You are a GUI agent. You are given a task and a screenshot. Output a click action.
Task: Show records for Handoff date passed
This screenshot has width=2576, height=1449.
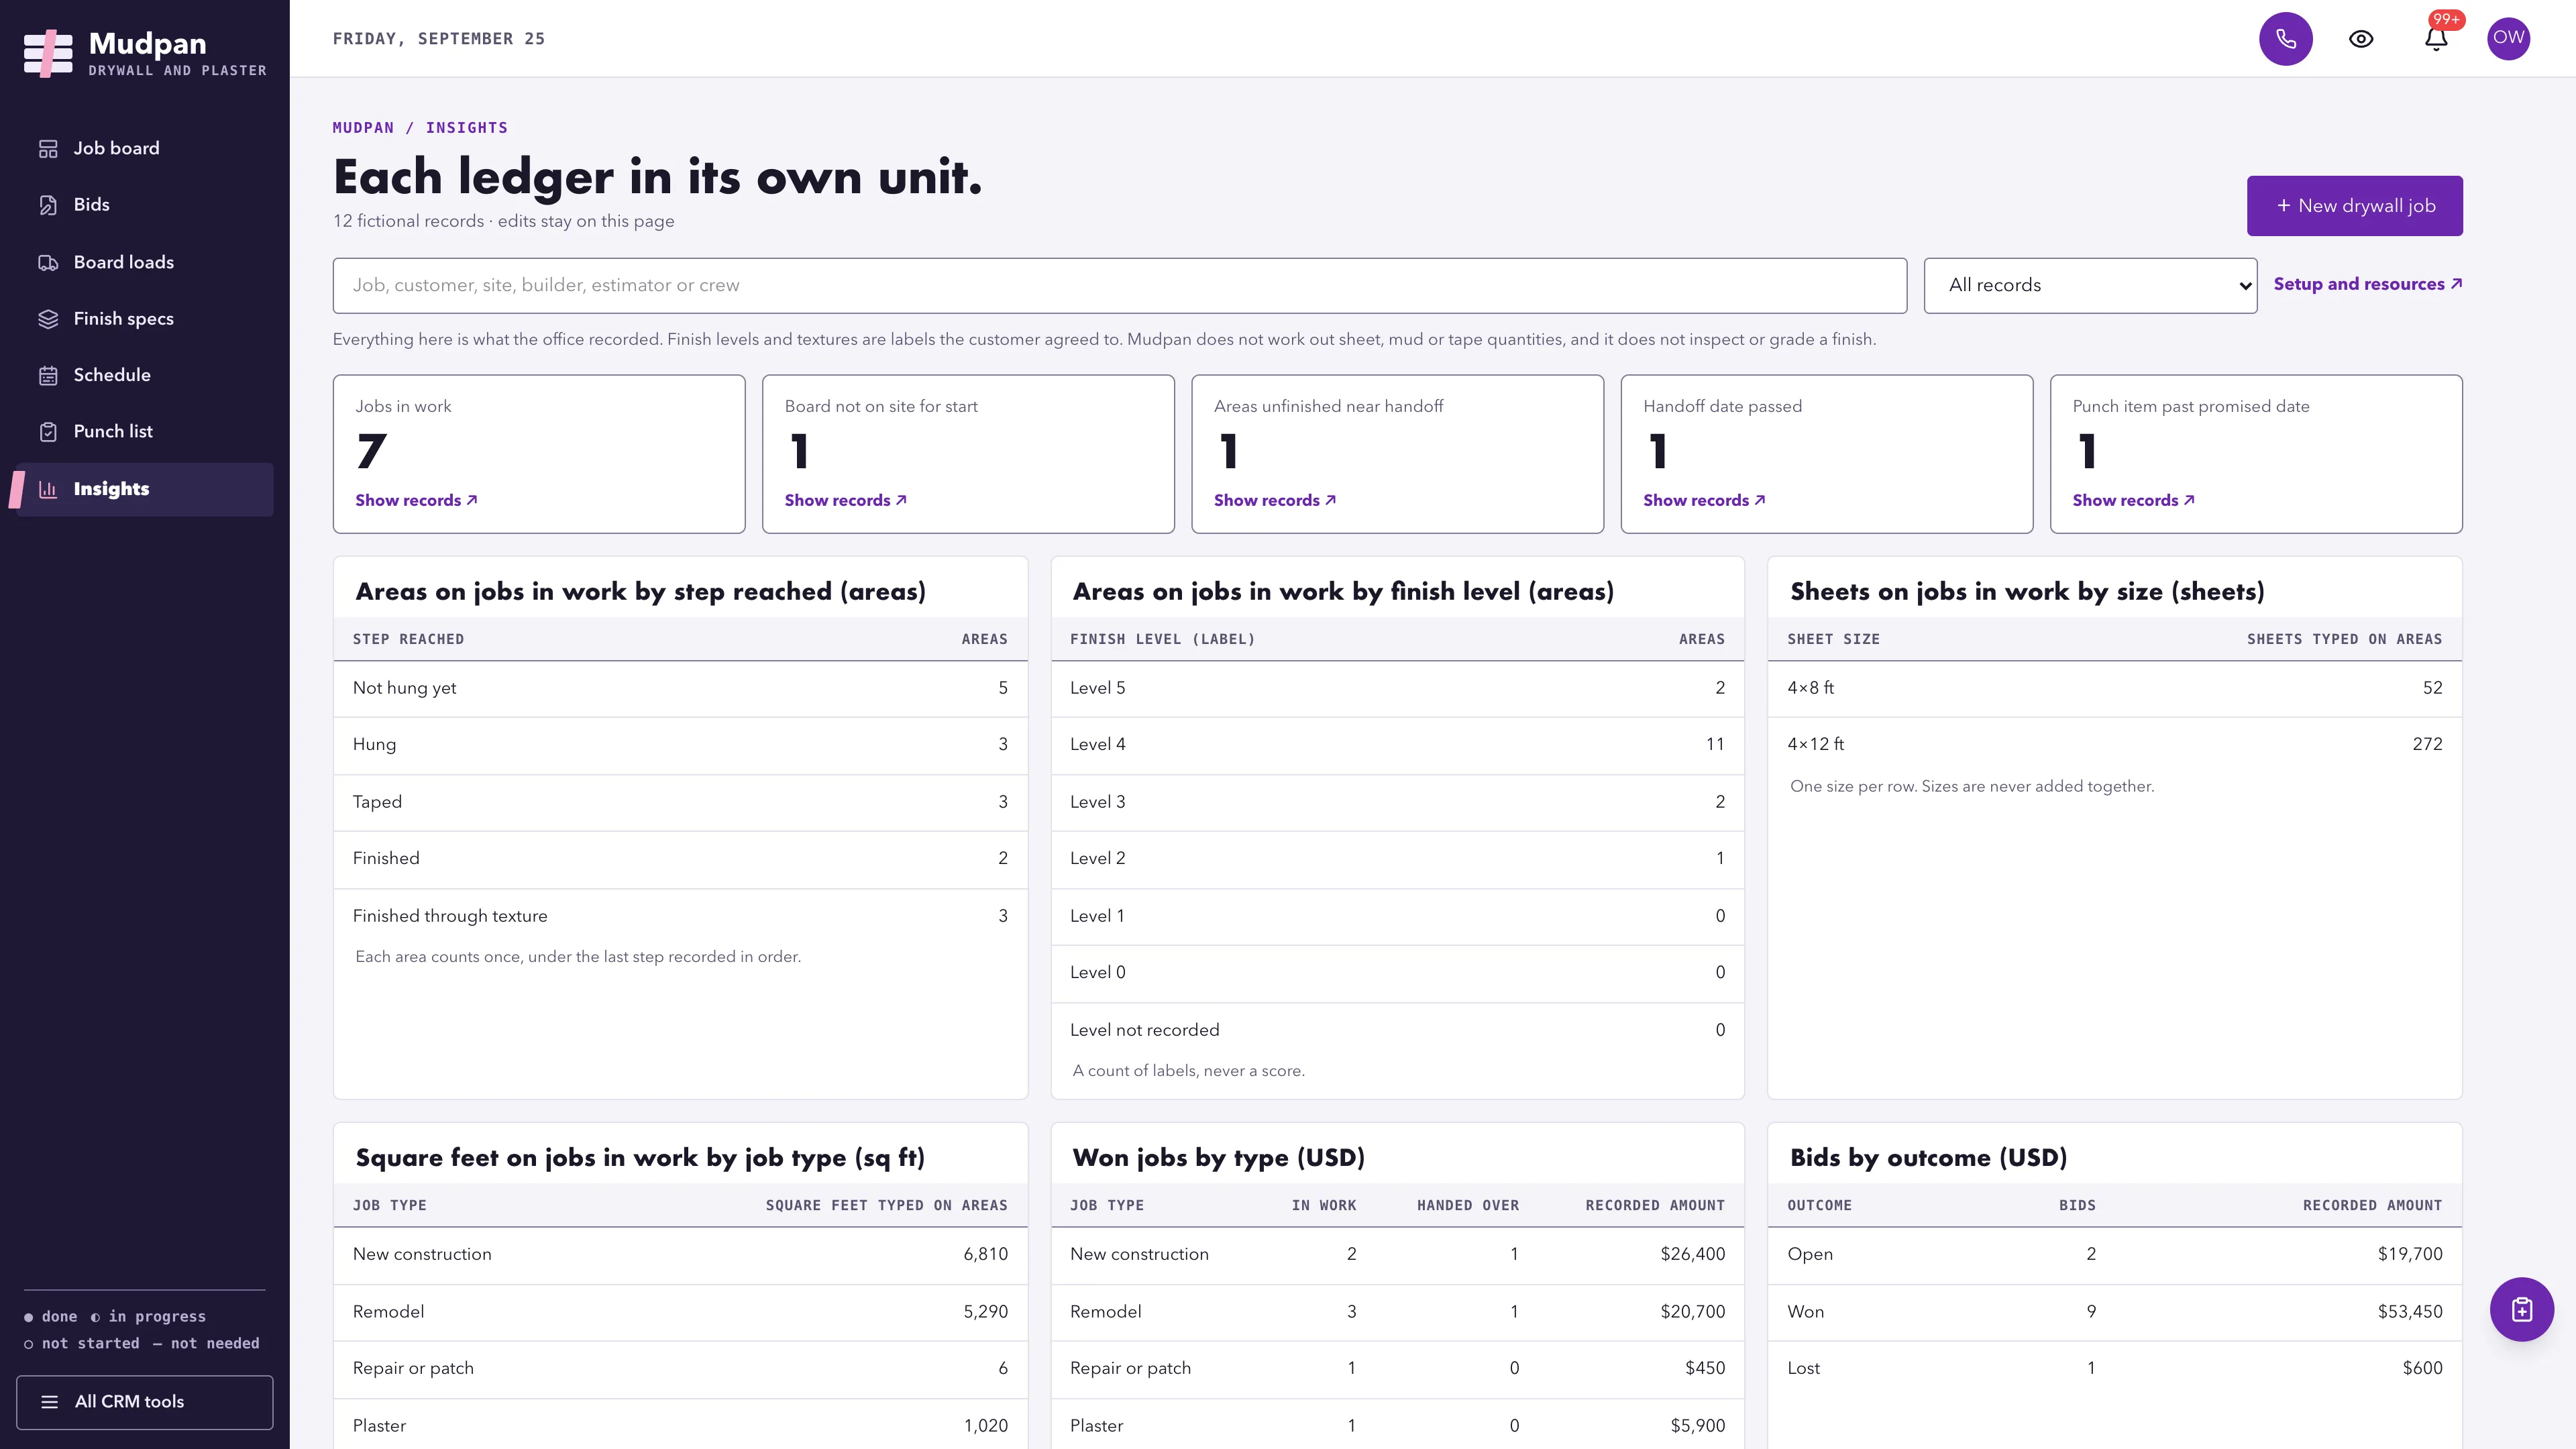click(1704, 500)
